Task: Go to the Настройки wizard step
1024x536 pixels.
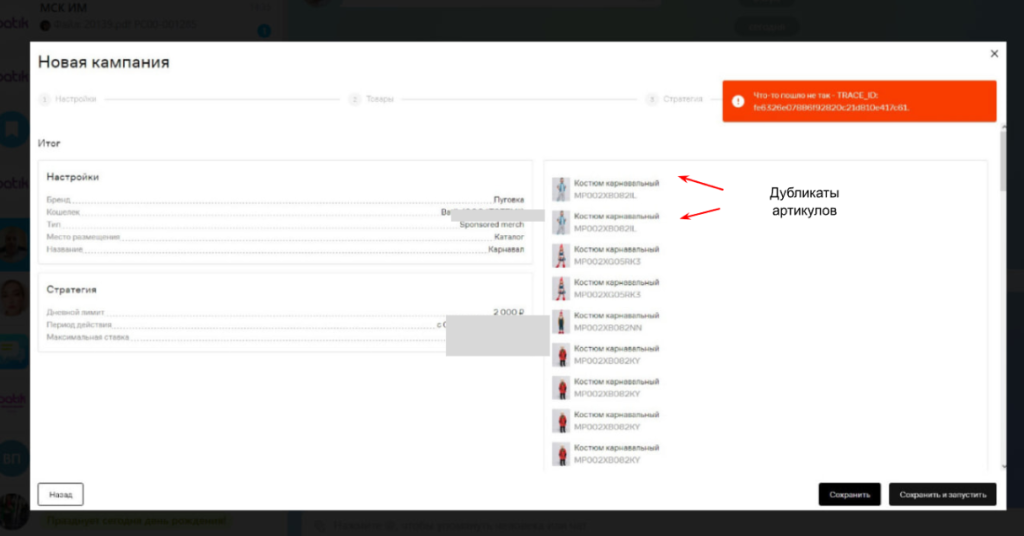Action: (x=75, y=100)
